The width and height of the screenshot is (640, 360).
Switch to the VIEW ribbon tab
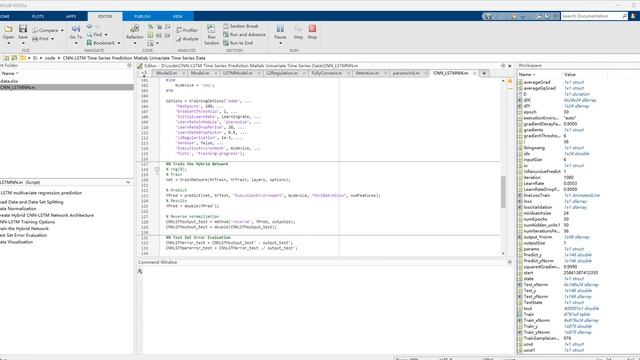point(177,16)
